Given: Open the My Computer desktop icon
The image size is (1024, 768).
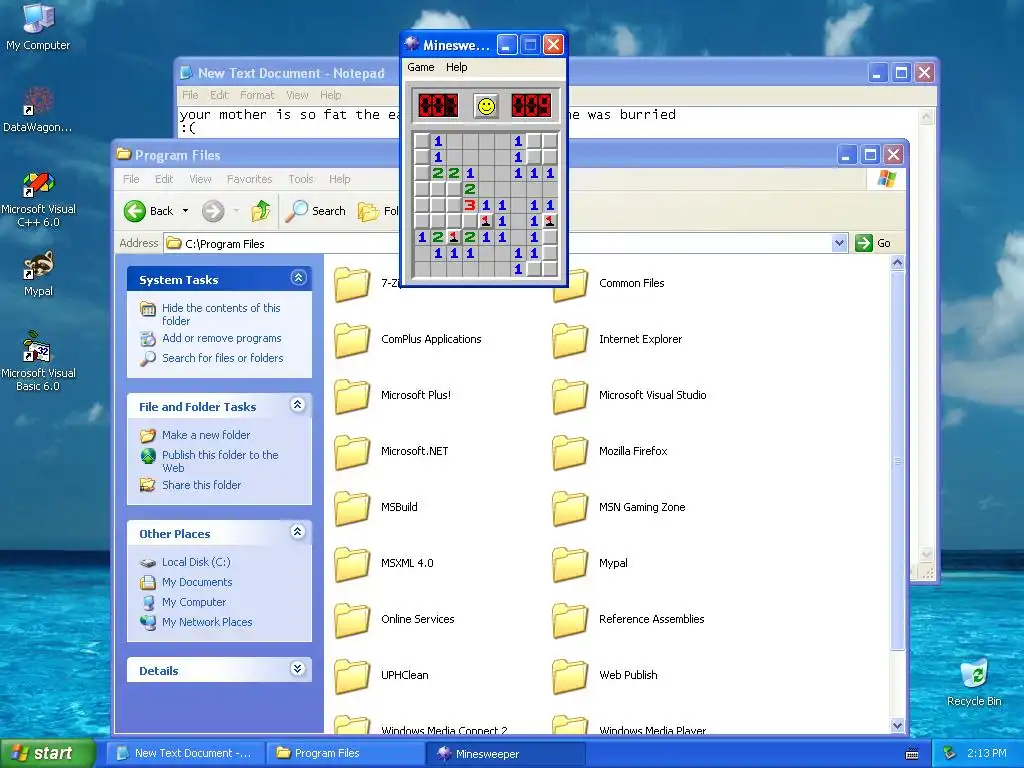Looking at the screenshot, I should pos(38,26).
